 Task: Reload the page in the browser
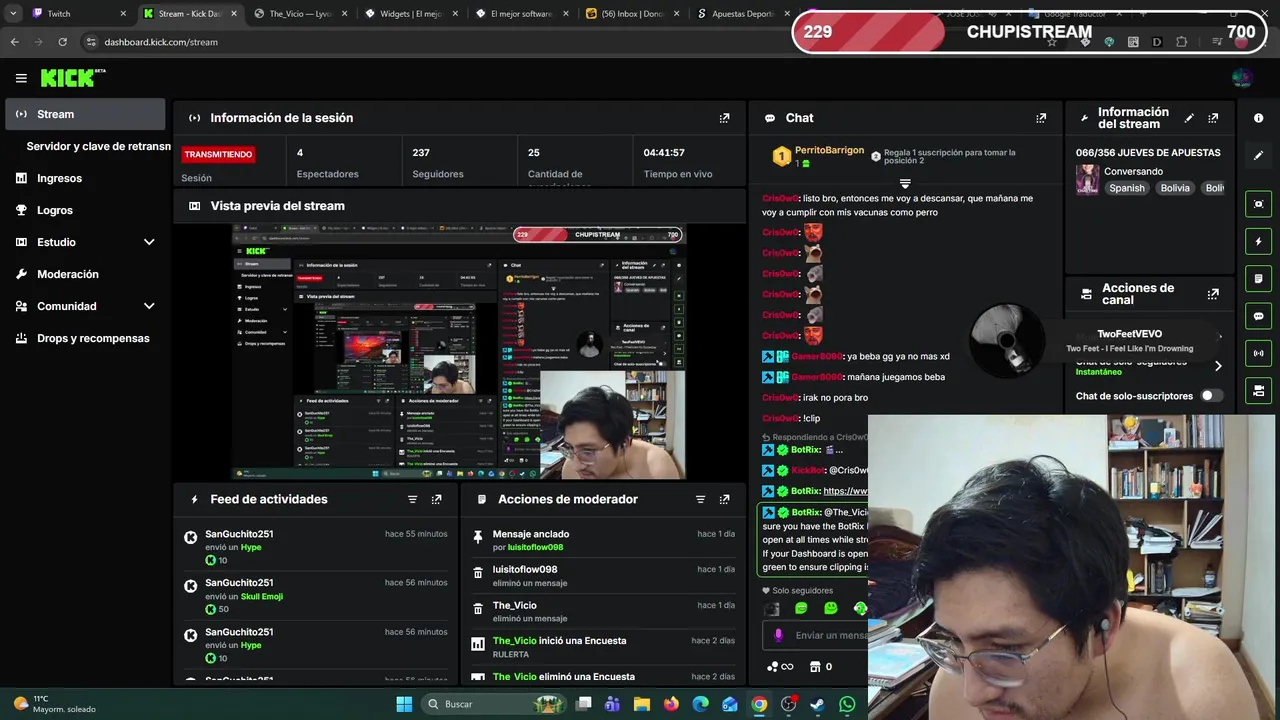62,42
